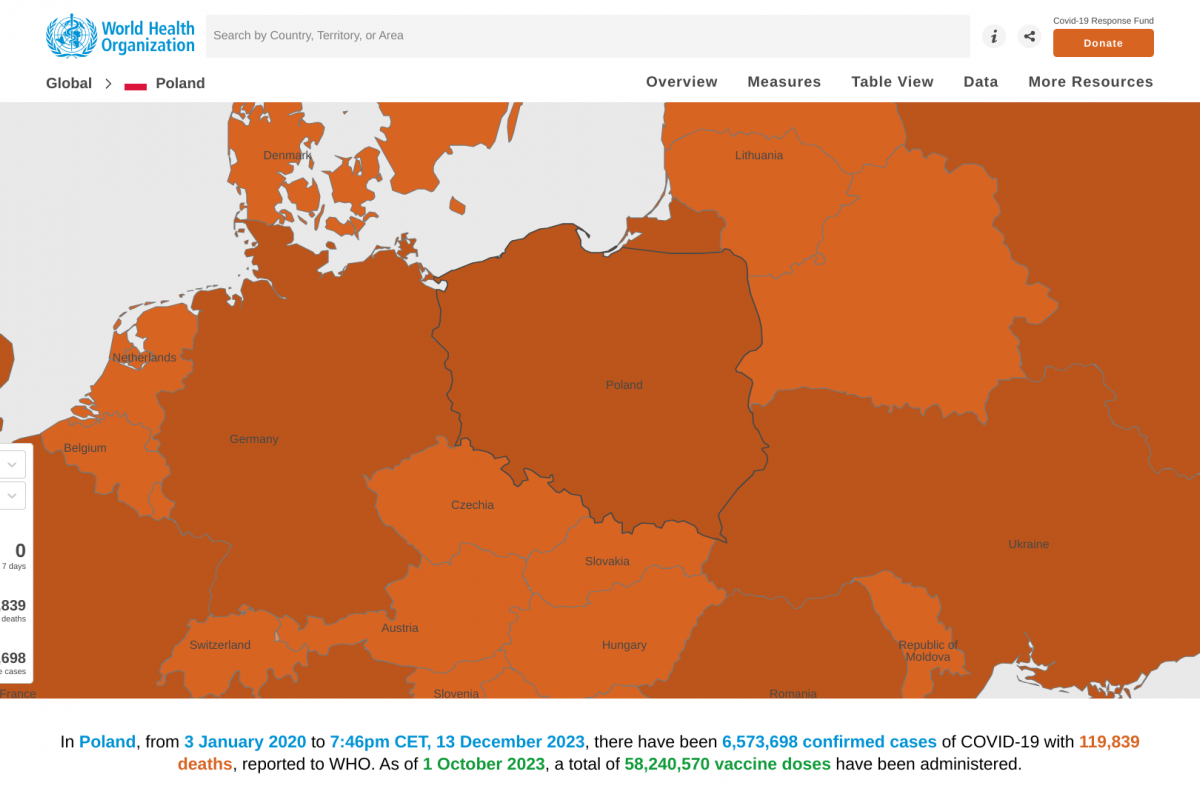This screenshot has height=800, width=1200.
Task: Open the information icon in header
Action: (x=993, y=37)
